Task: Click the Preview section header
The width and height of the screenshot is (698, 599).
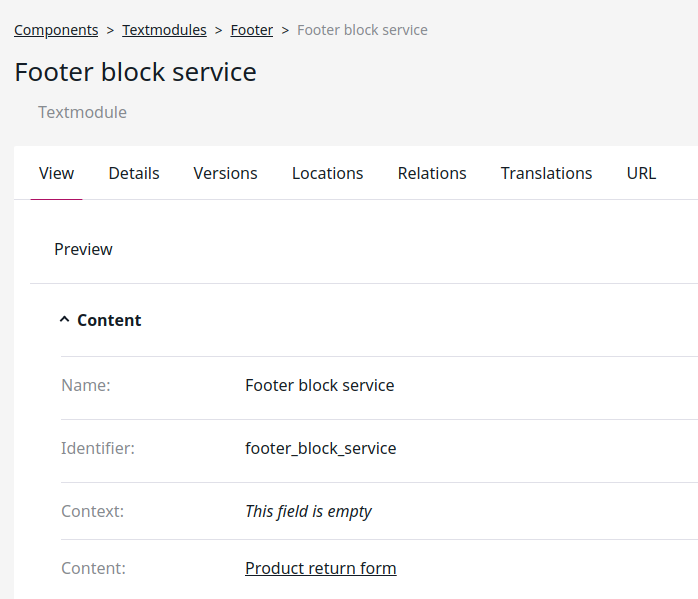Action: 83,249
